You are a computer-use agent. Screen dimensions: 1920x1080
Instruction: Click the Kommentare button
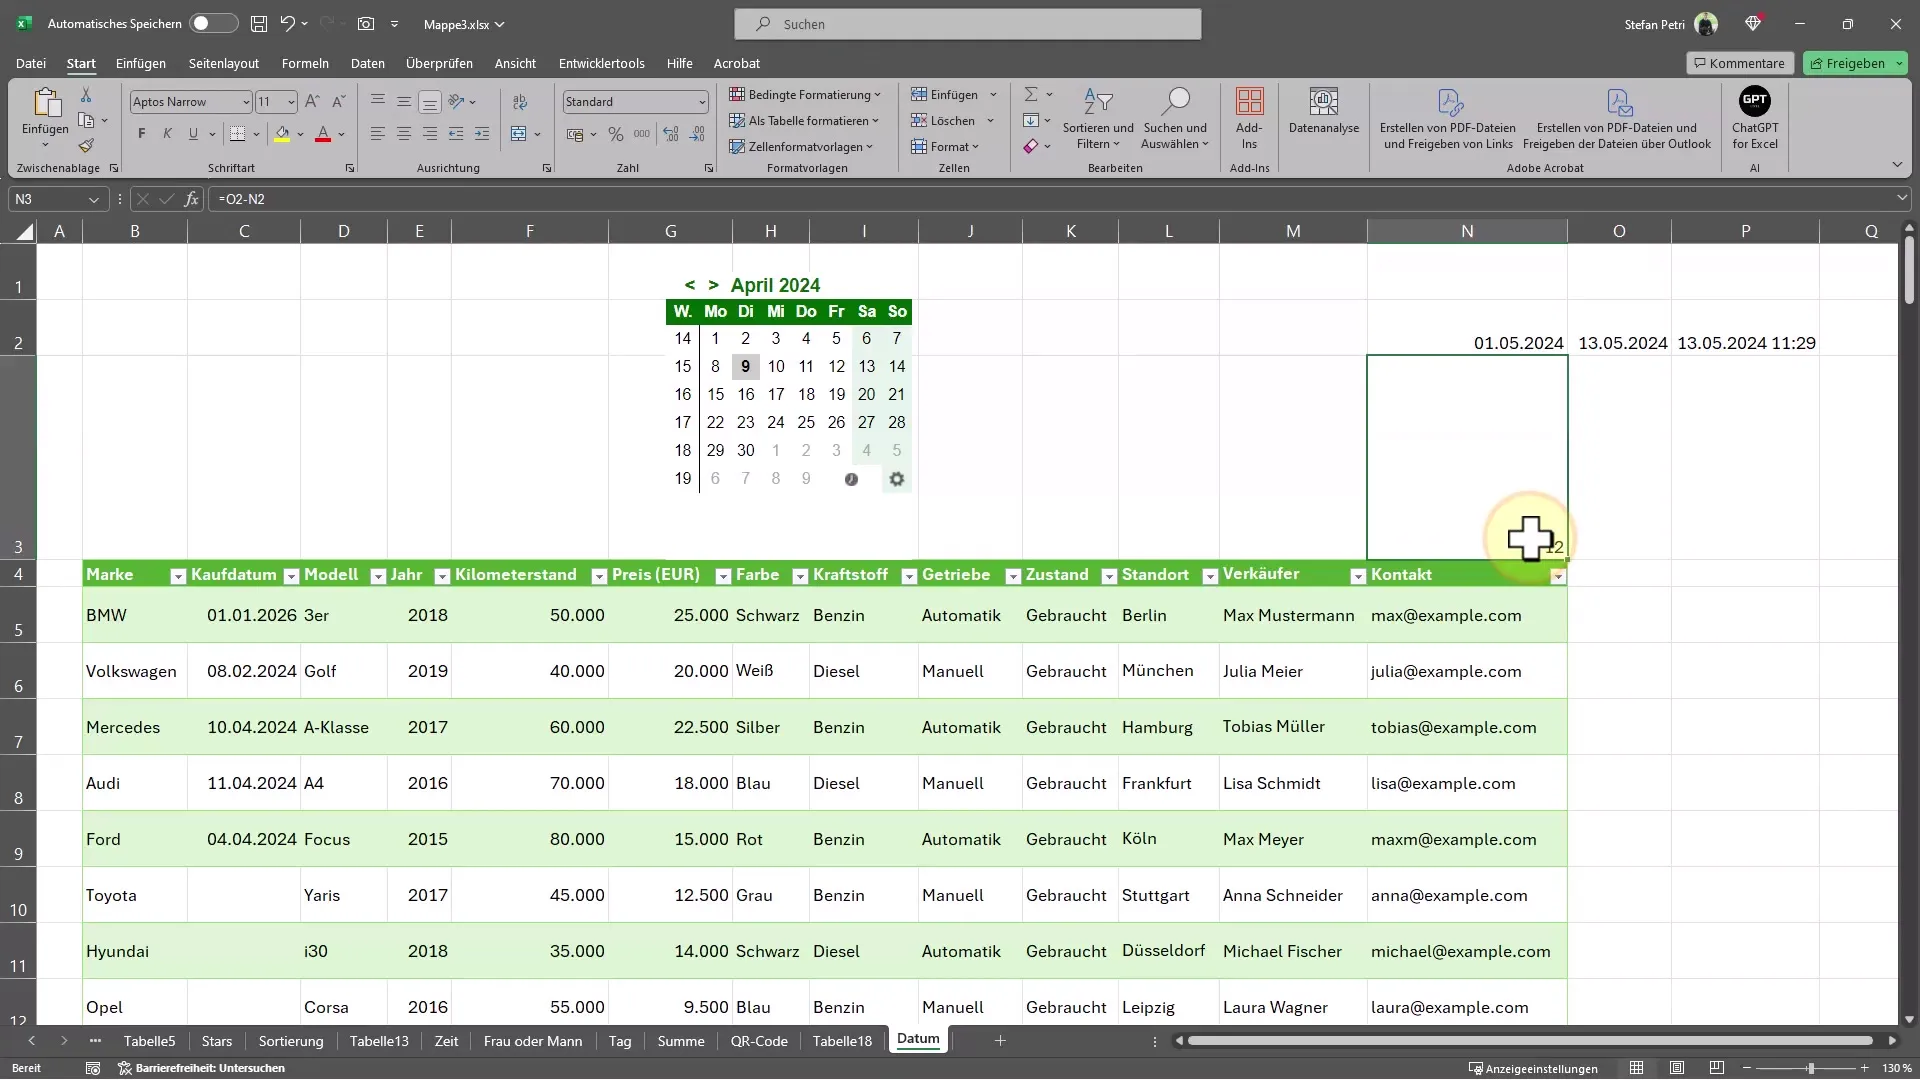click(x=1739, y=62)
